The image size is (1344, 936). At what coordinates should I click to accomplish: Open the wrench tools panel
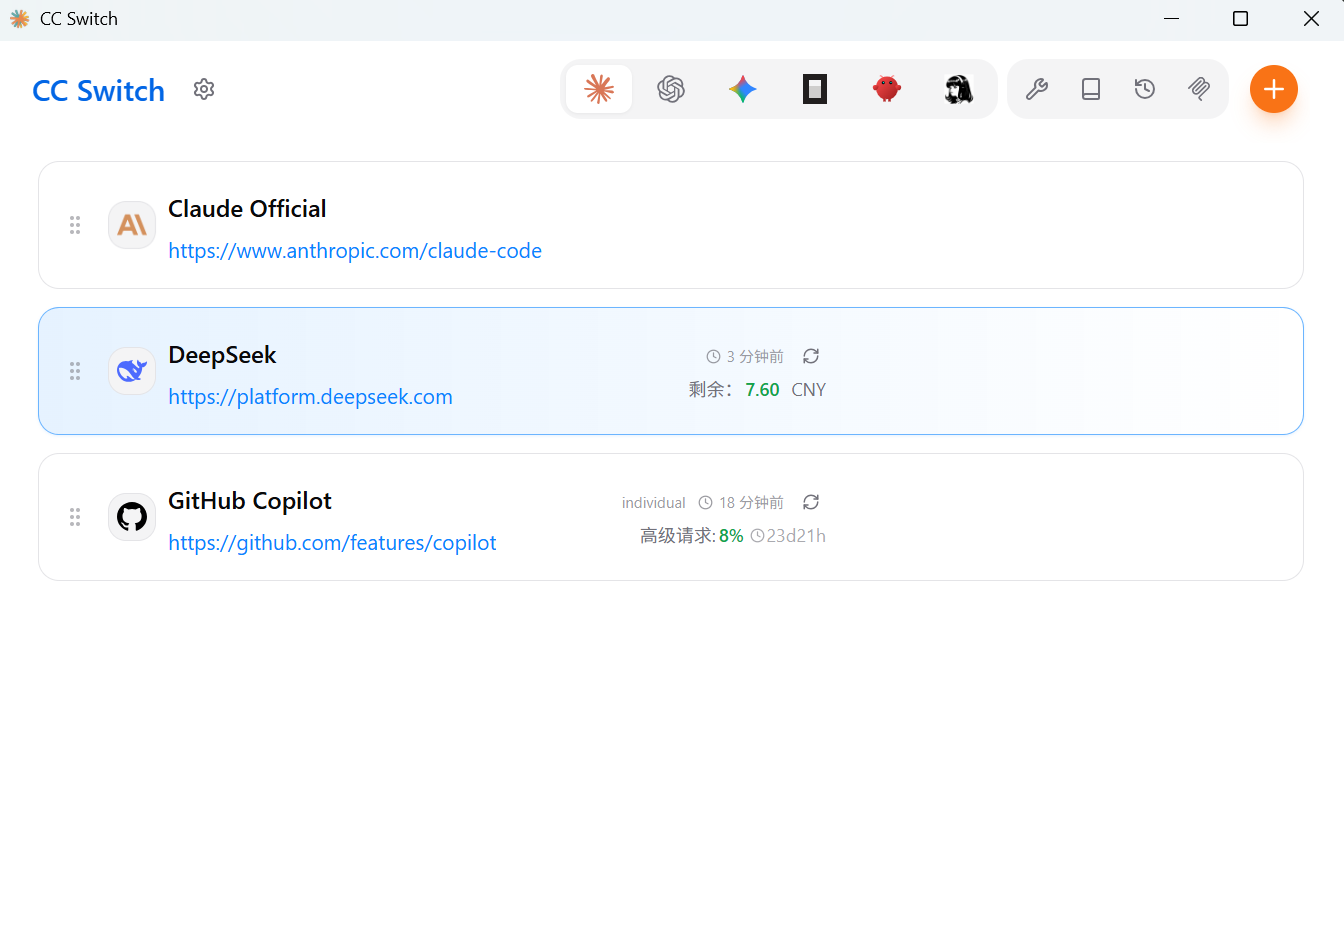1037,89
